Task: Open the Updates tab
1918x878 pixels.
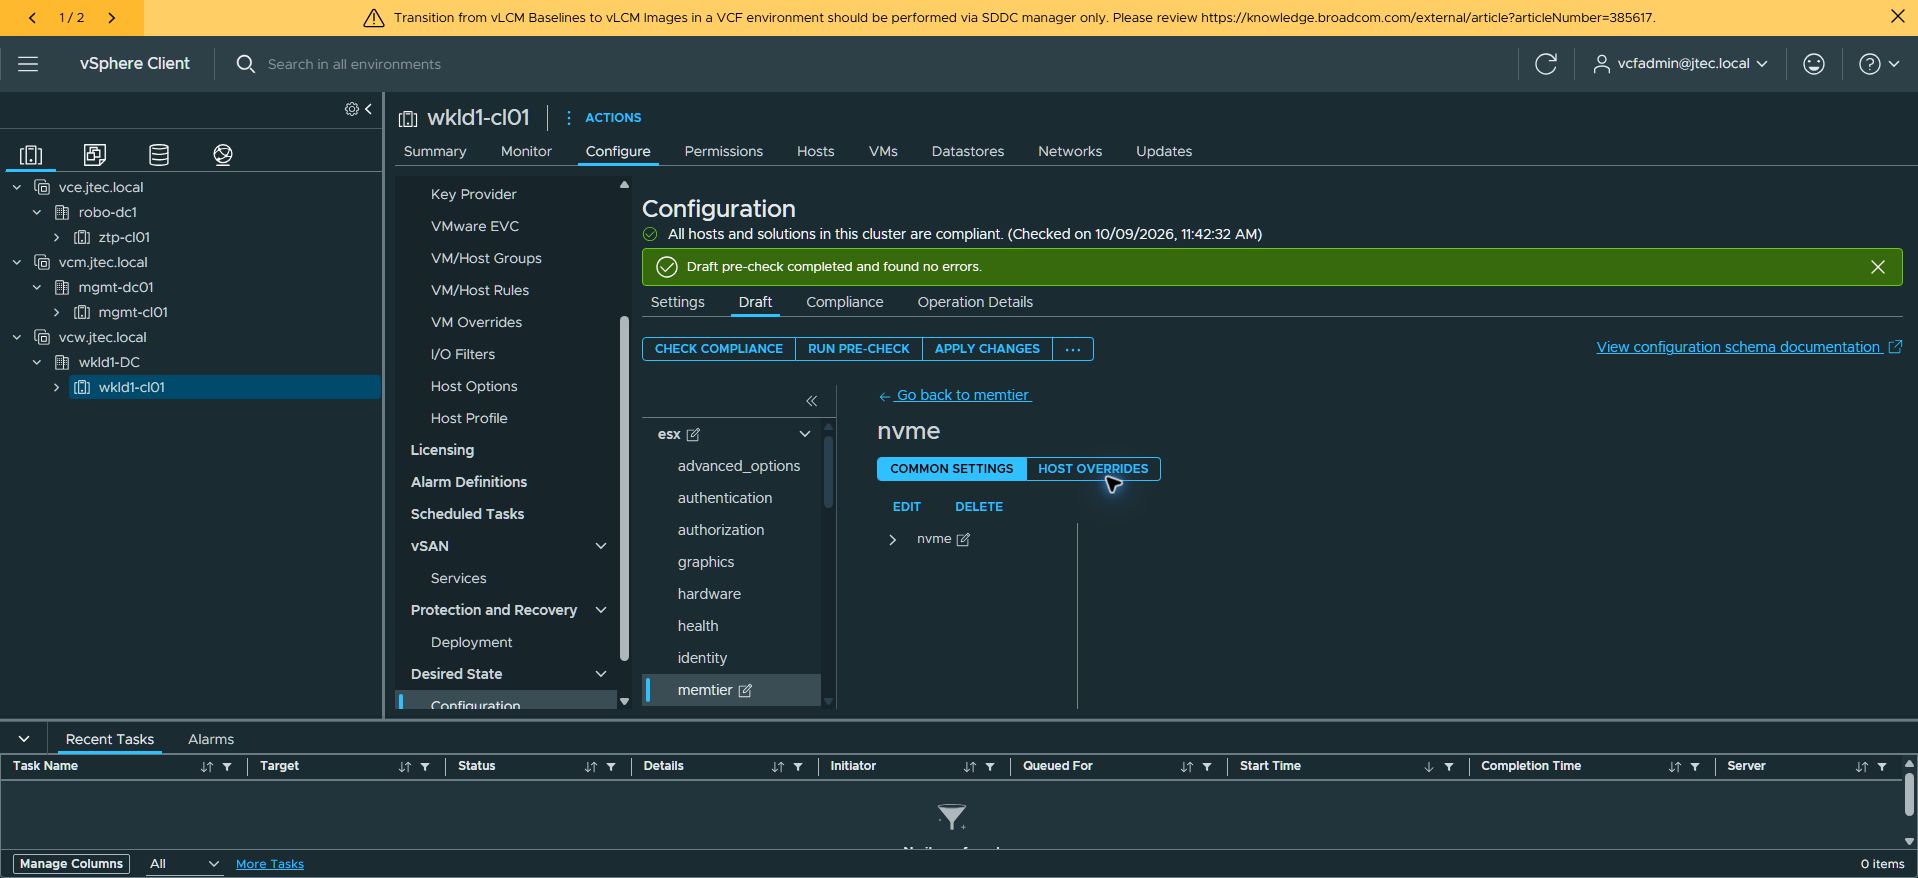Action: [1164, 151]
